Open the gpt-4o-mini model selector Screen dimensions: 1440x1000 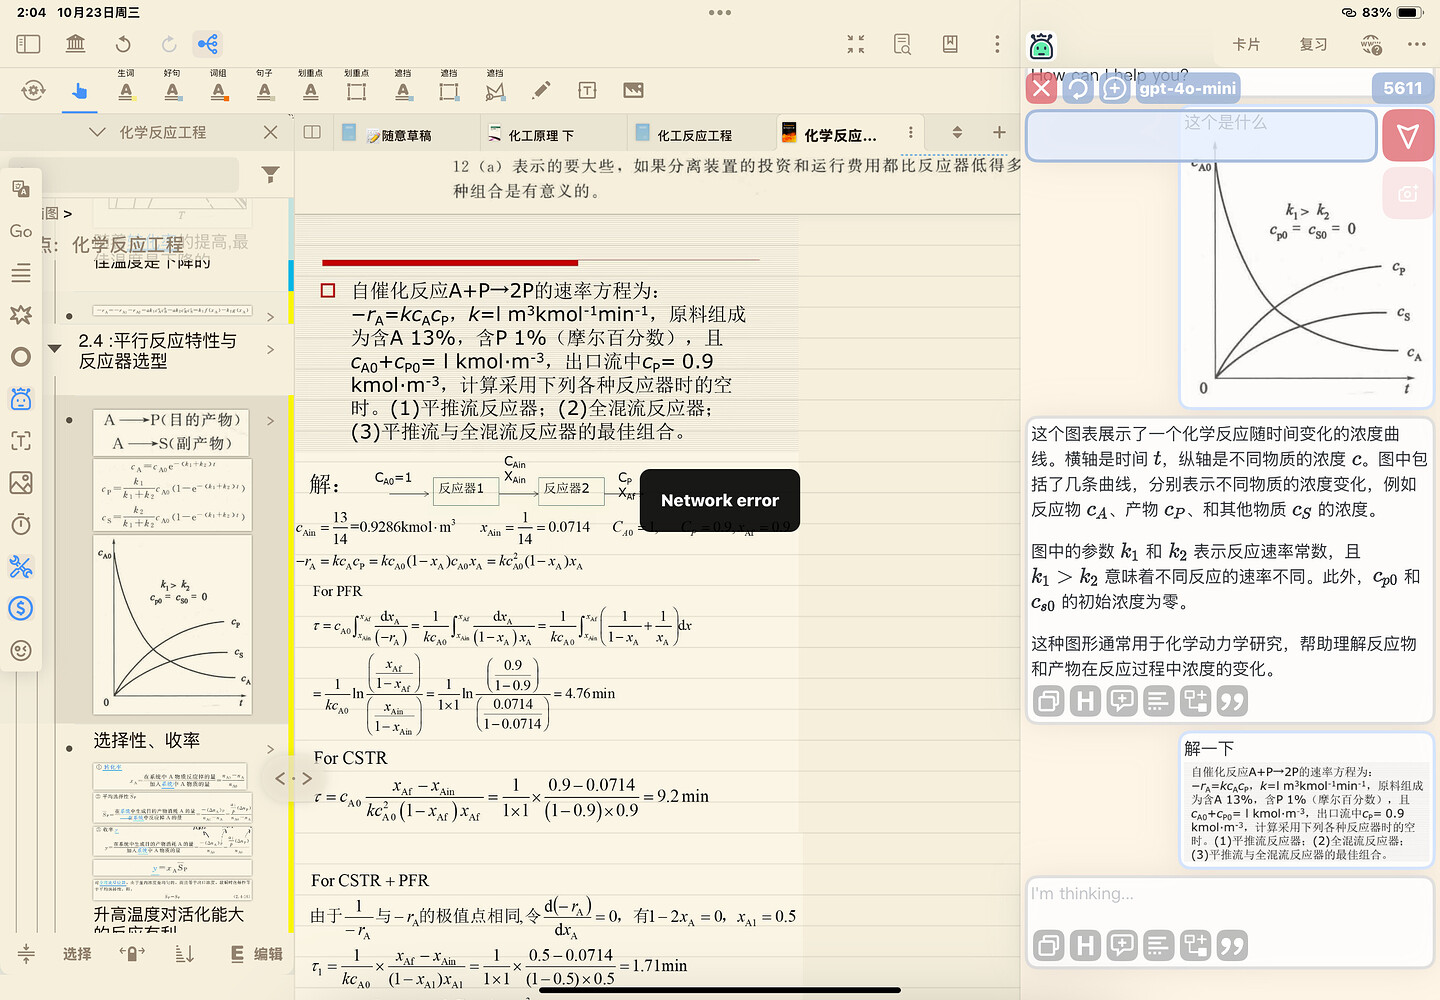point(1188,88)
